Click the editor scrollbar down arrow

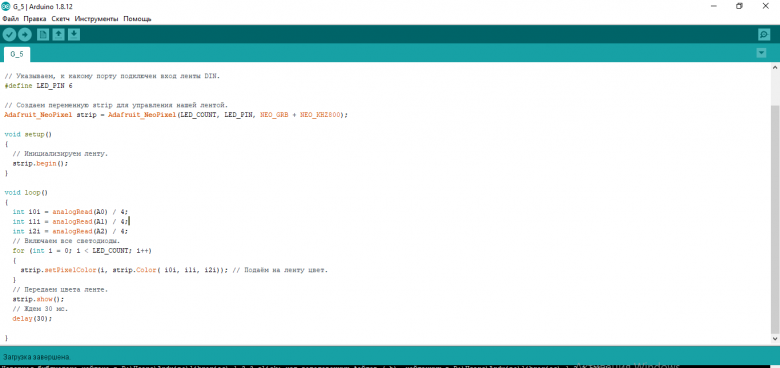775,339
